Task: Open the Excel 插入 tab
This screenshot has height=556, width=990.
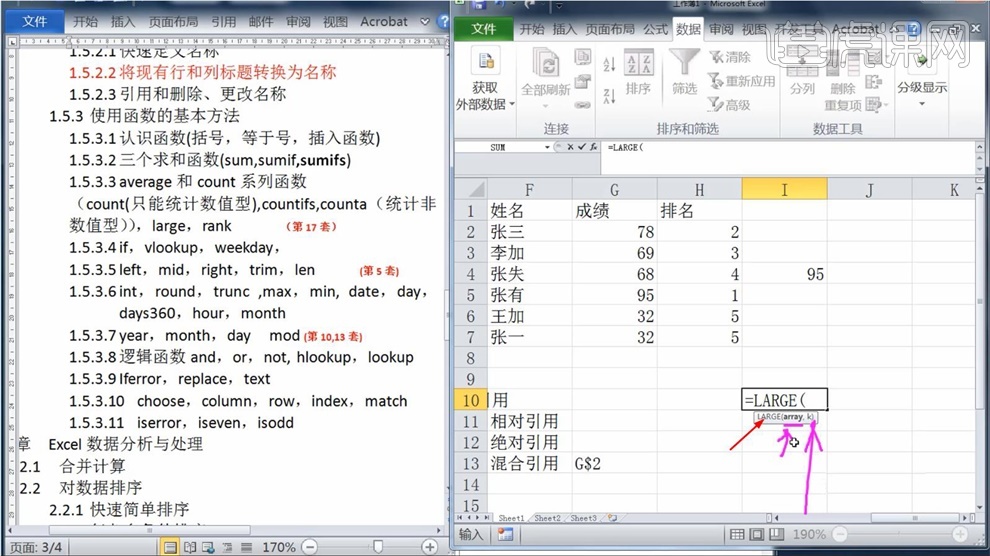Action: click(564, 29)
